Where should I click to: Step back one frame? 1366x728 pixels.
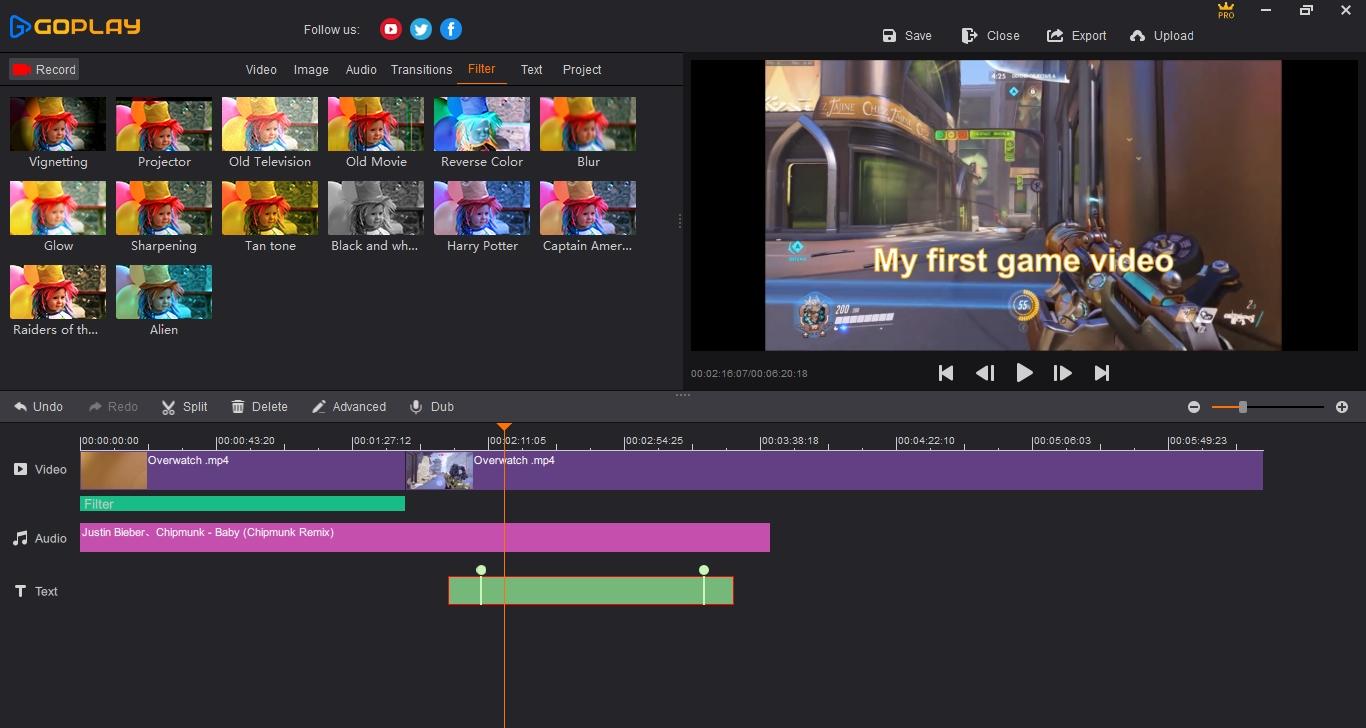click(985, 373)
